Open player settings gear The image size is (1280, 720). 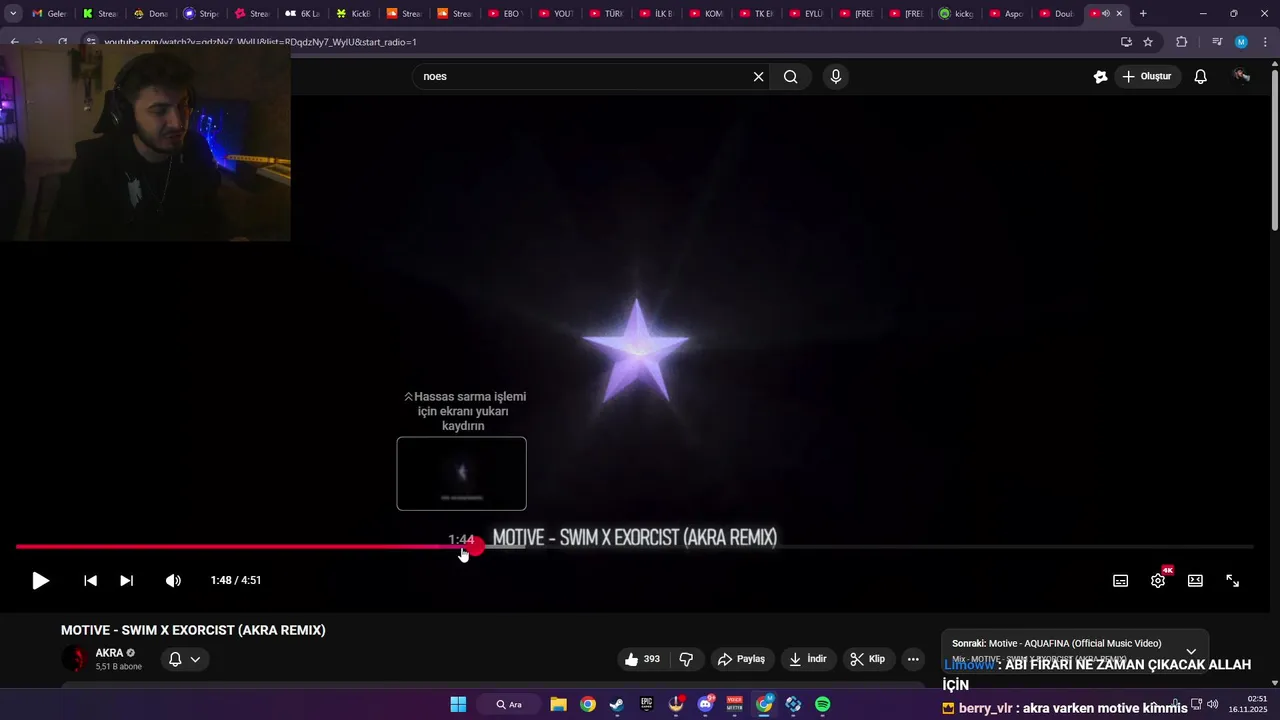point(1158,581)
